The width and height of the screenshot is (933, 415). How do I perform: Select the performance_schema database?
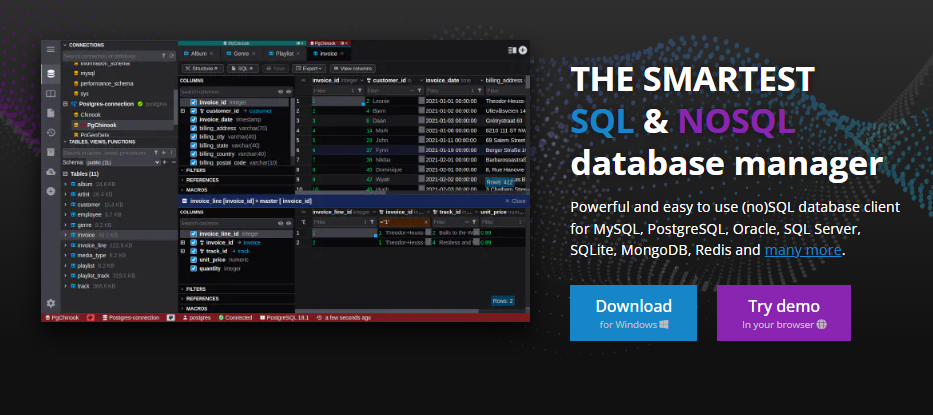(107, 84)
